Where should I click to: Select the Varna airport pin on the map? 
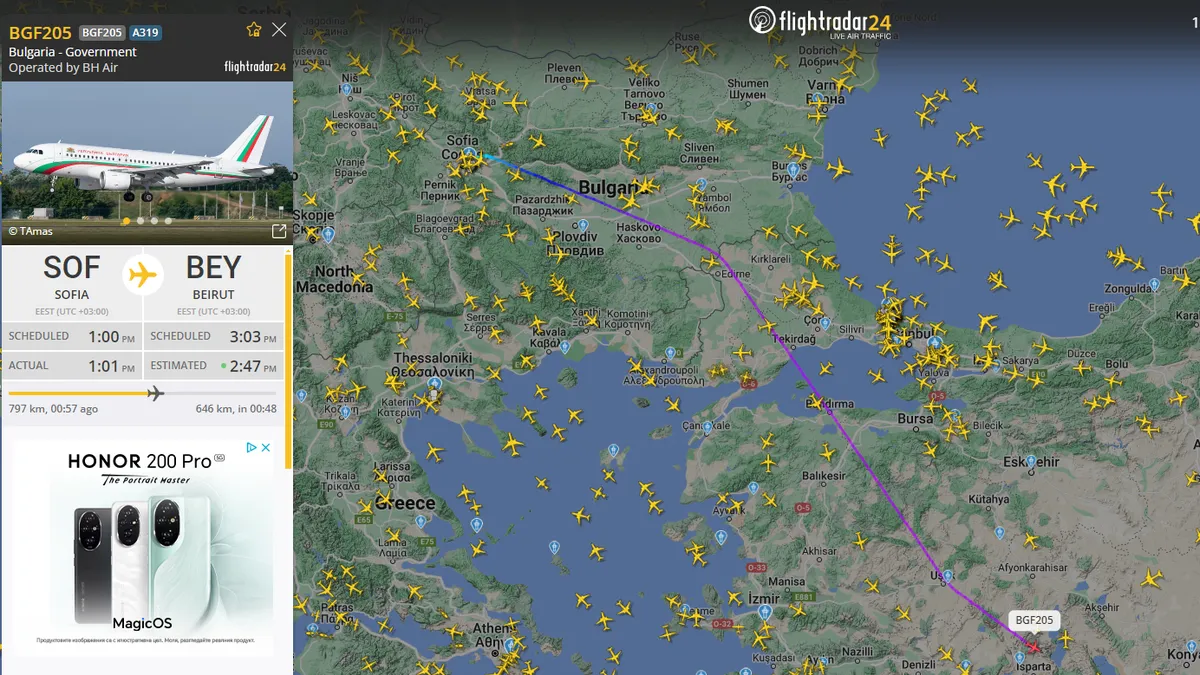click(820, 100)
